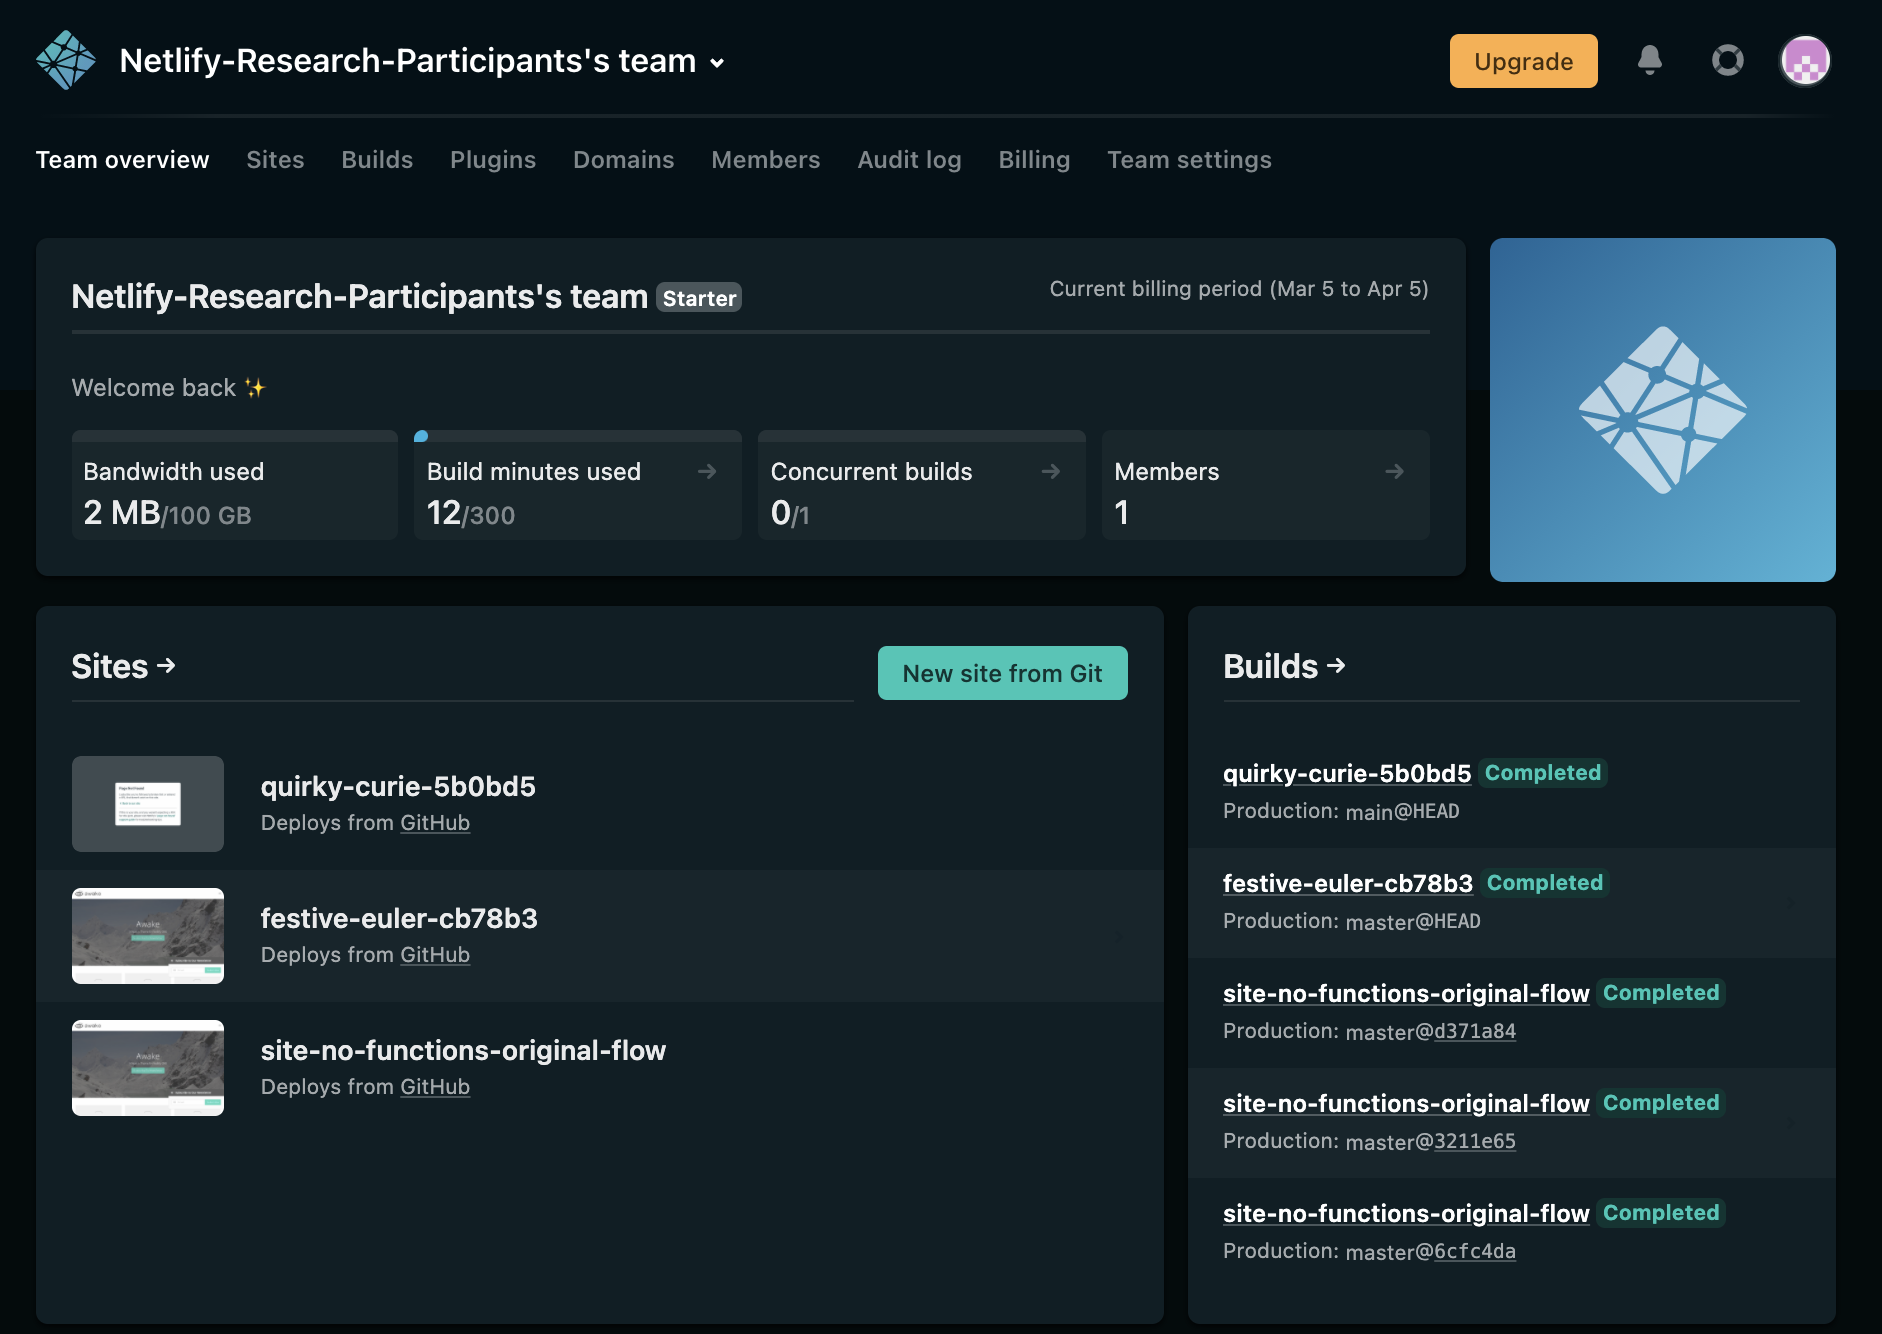
Task: Open the account menu via the avatar
Action: pyautogui.click(x=1804, y=61)
